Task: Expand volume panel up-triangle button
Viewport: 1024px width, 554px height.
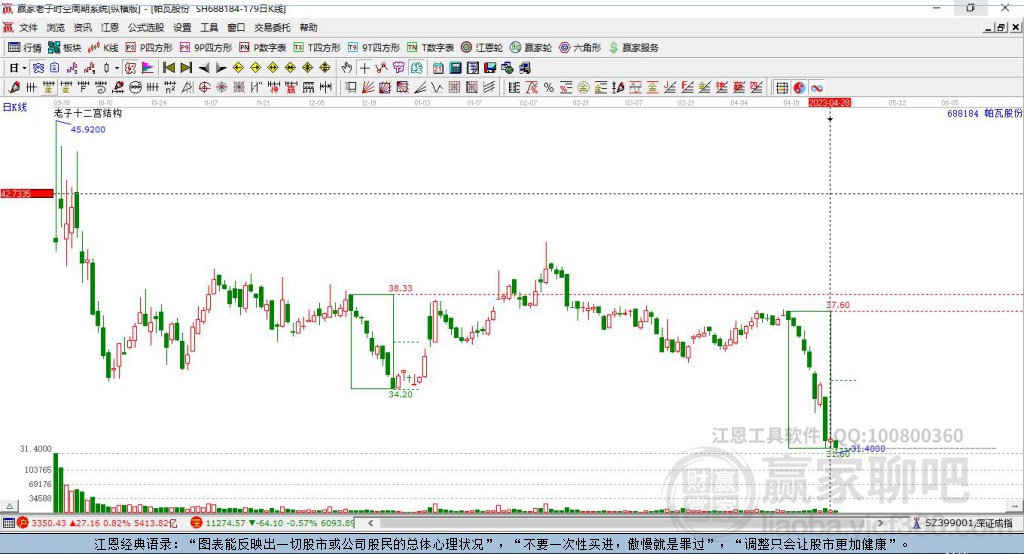Action: 9,506
